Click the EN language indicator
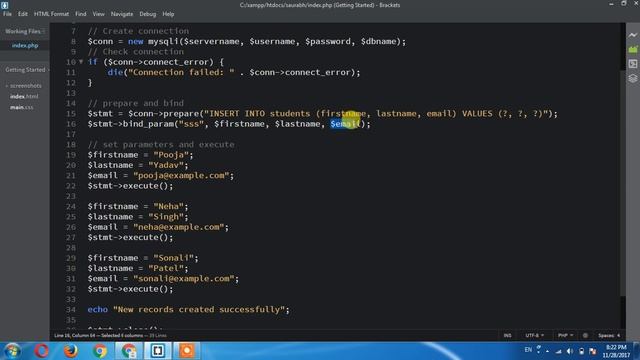The height and width of the screenshot is (360, 640). coord(528,350)
